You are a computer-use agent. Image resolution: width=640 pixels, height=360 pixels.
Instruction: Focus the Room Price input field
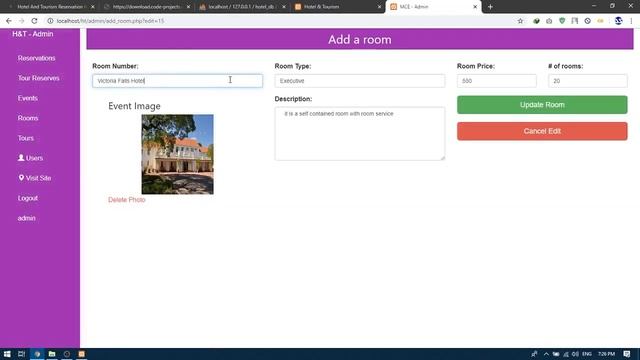click(x=497, y=81)
